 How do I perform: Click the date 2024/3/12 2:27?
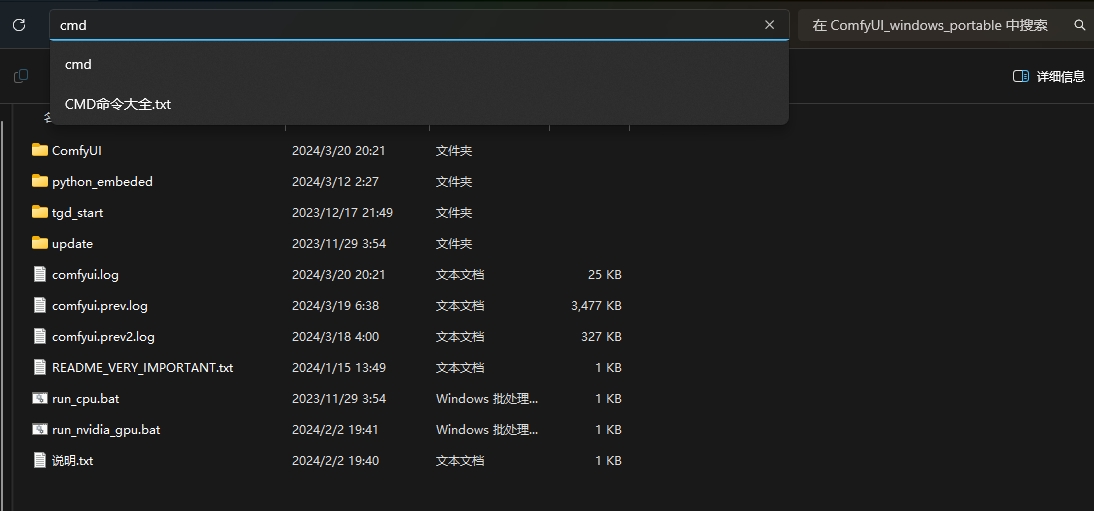coord(335,182)
